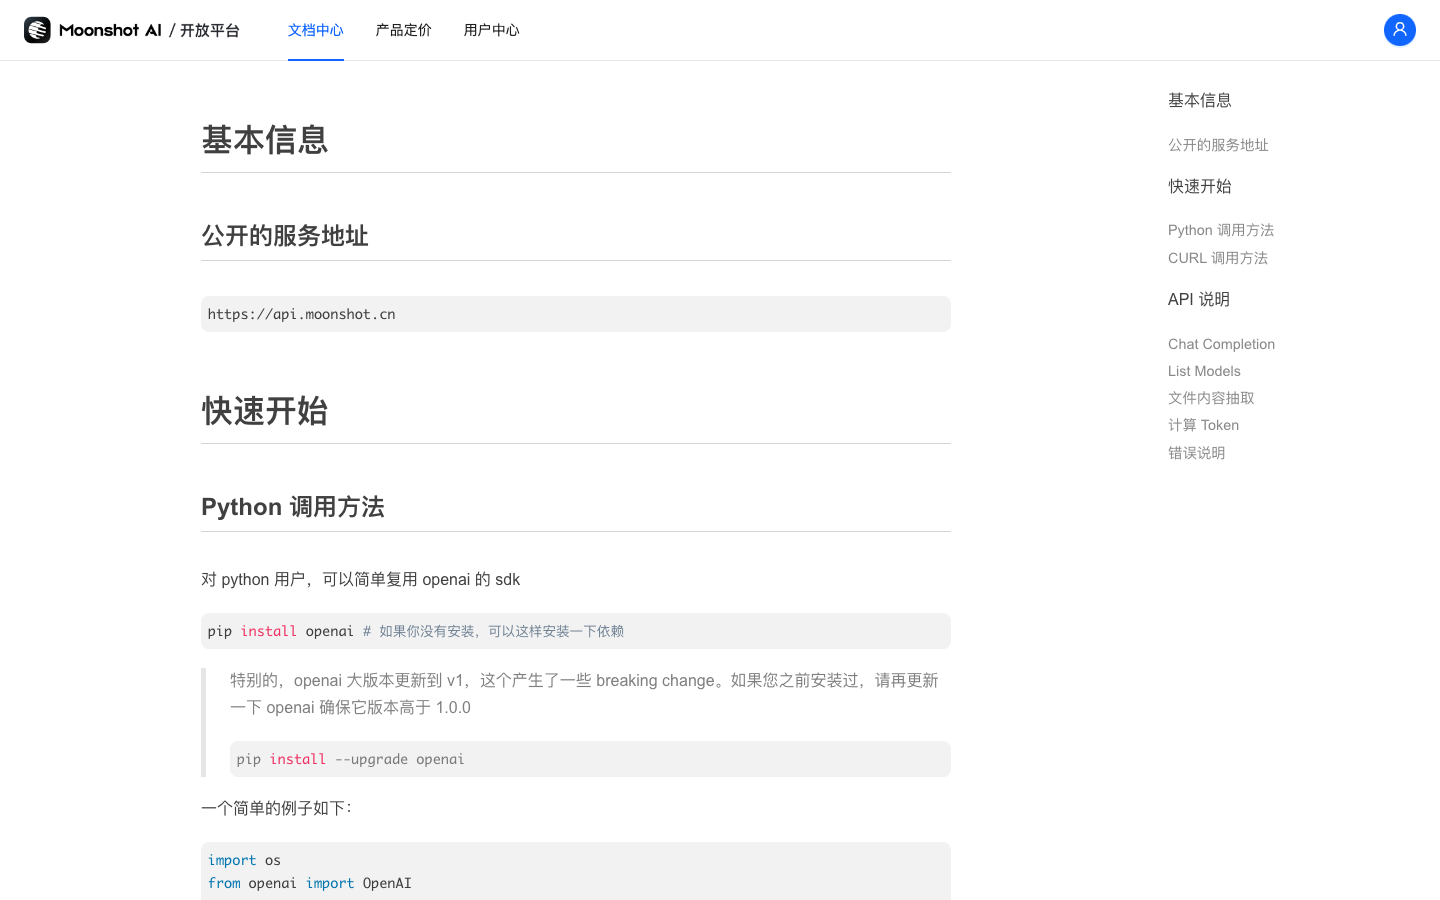This screenshot has height=900, width=1440.
Task: Select Python 调用方法 in sidebar
Action: [1221, 230]
